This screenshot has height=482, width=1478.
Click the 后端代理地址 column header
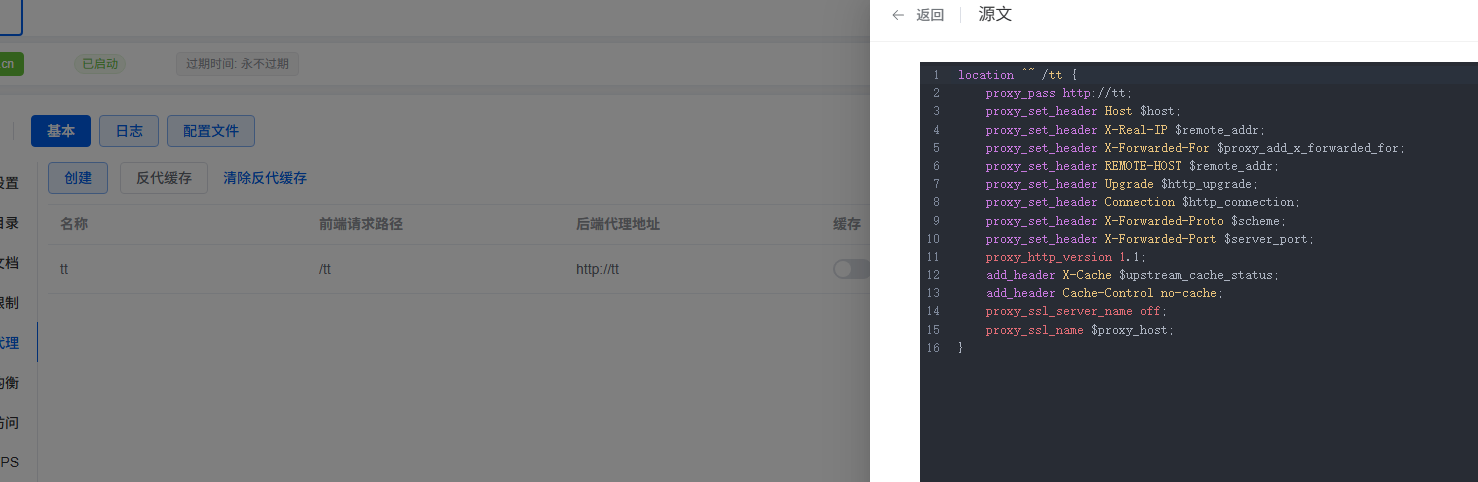(x=618, y=224)
